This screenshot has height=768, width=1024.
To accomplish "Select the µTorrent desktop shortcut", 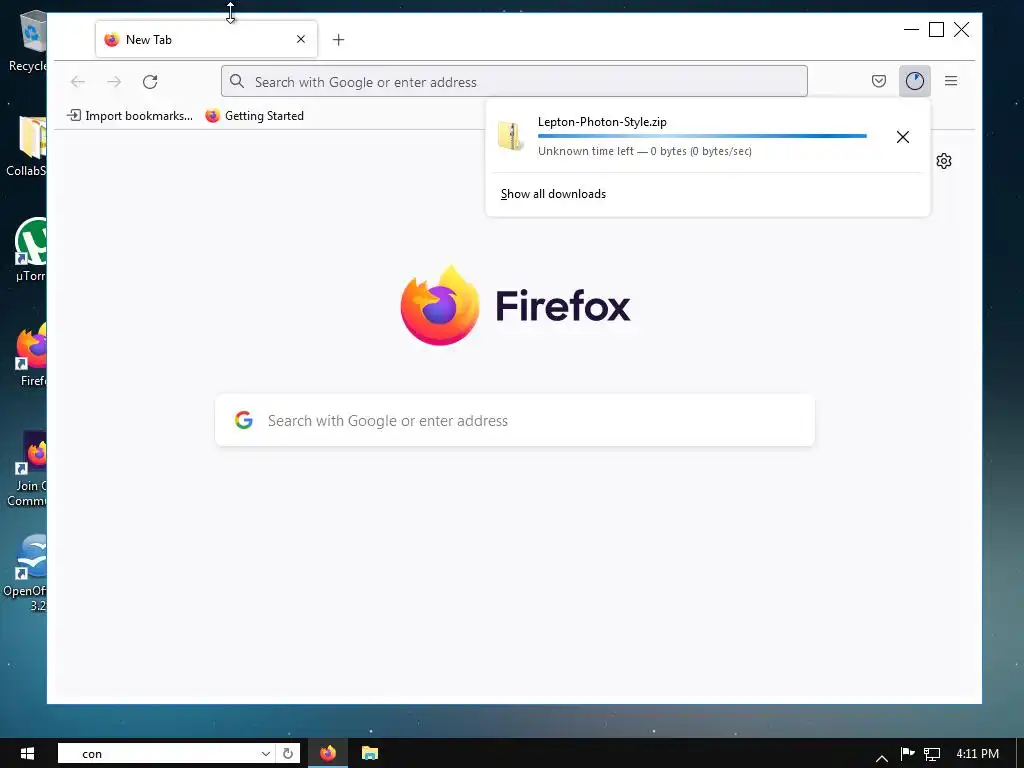I will click(x=30, y=249).
